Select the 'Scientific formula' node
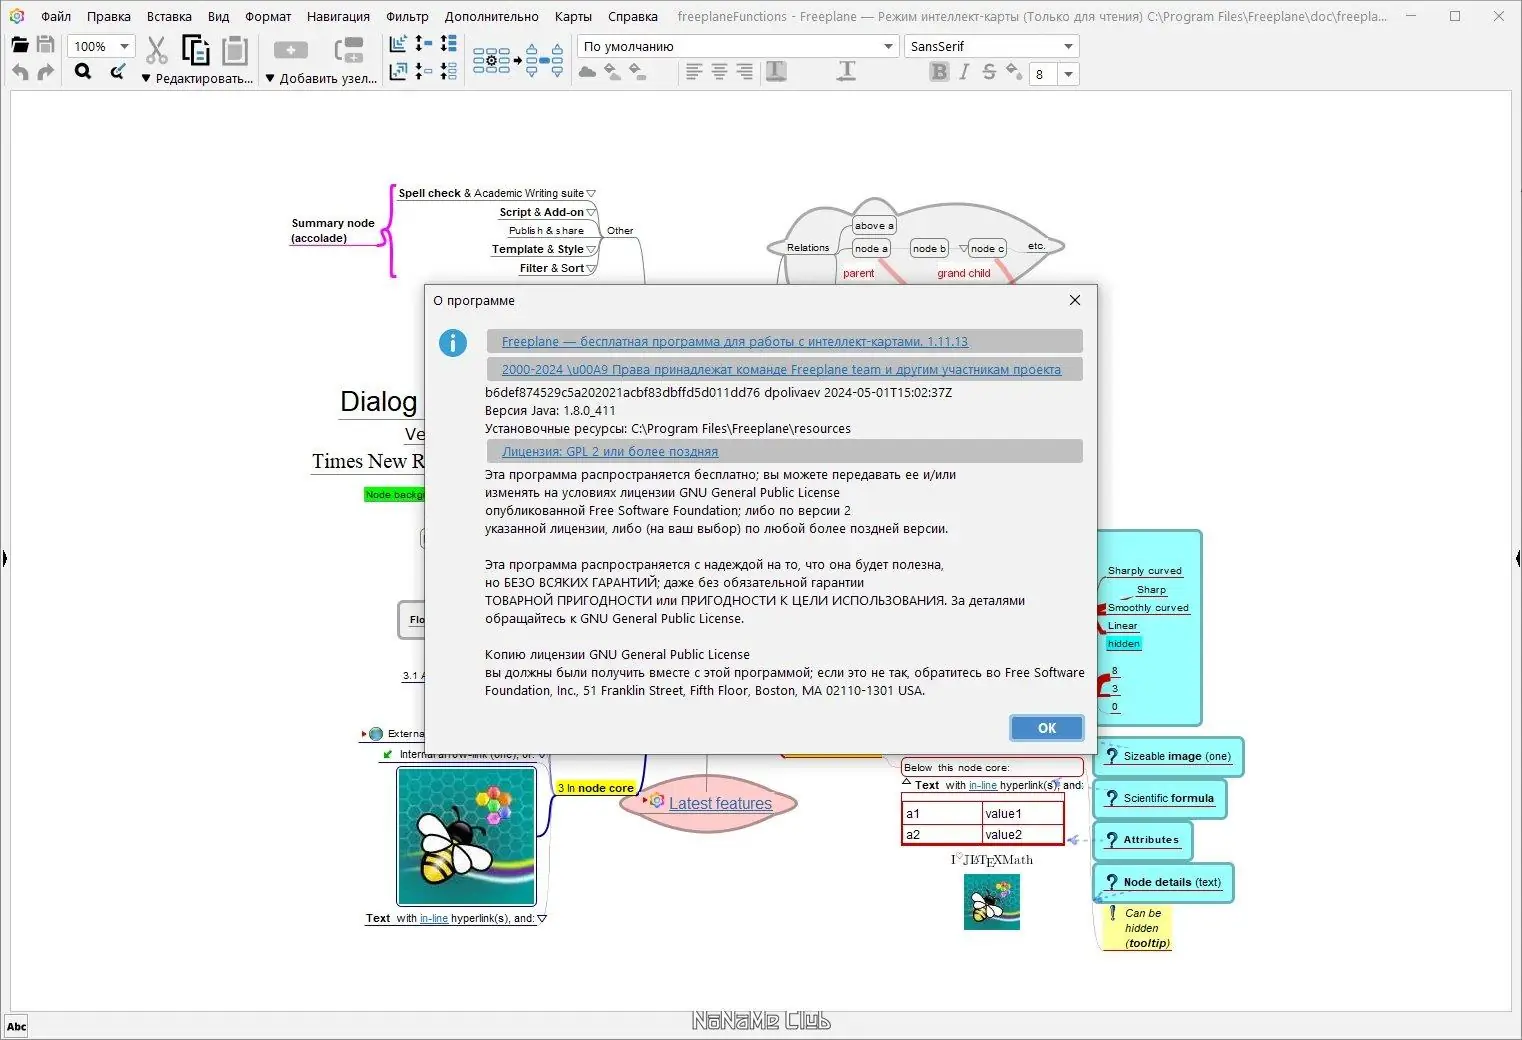The width and height of the screenshot is (1522, 1040). coord(1160,799)
